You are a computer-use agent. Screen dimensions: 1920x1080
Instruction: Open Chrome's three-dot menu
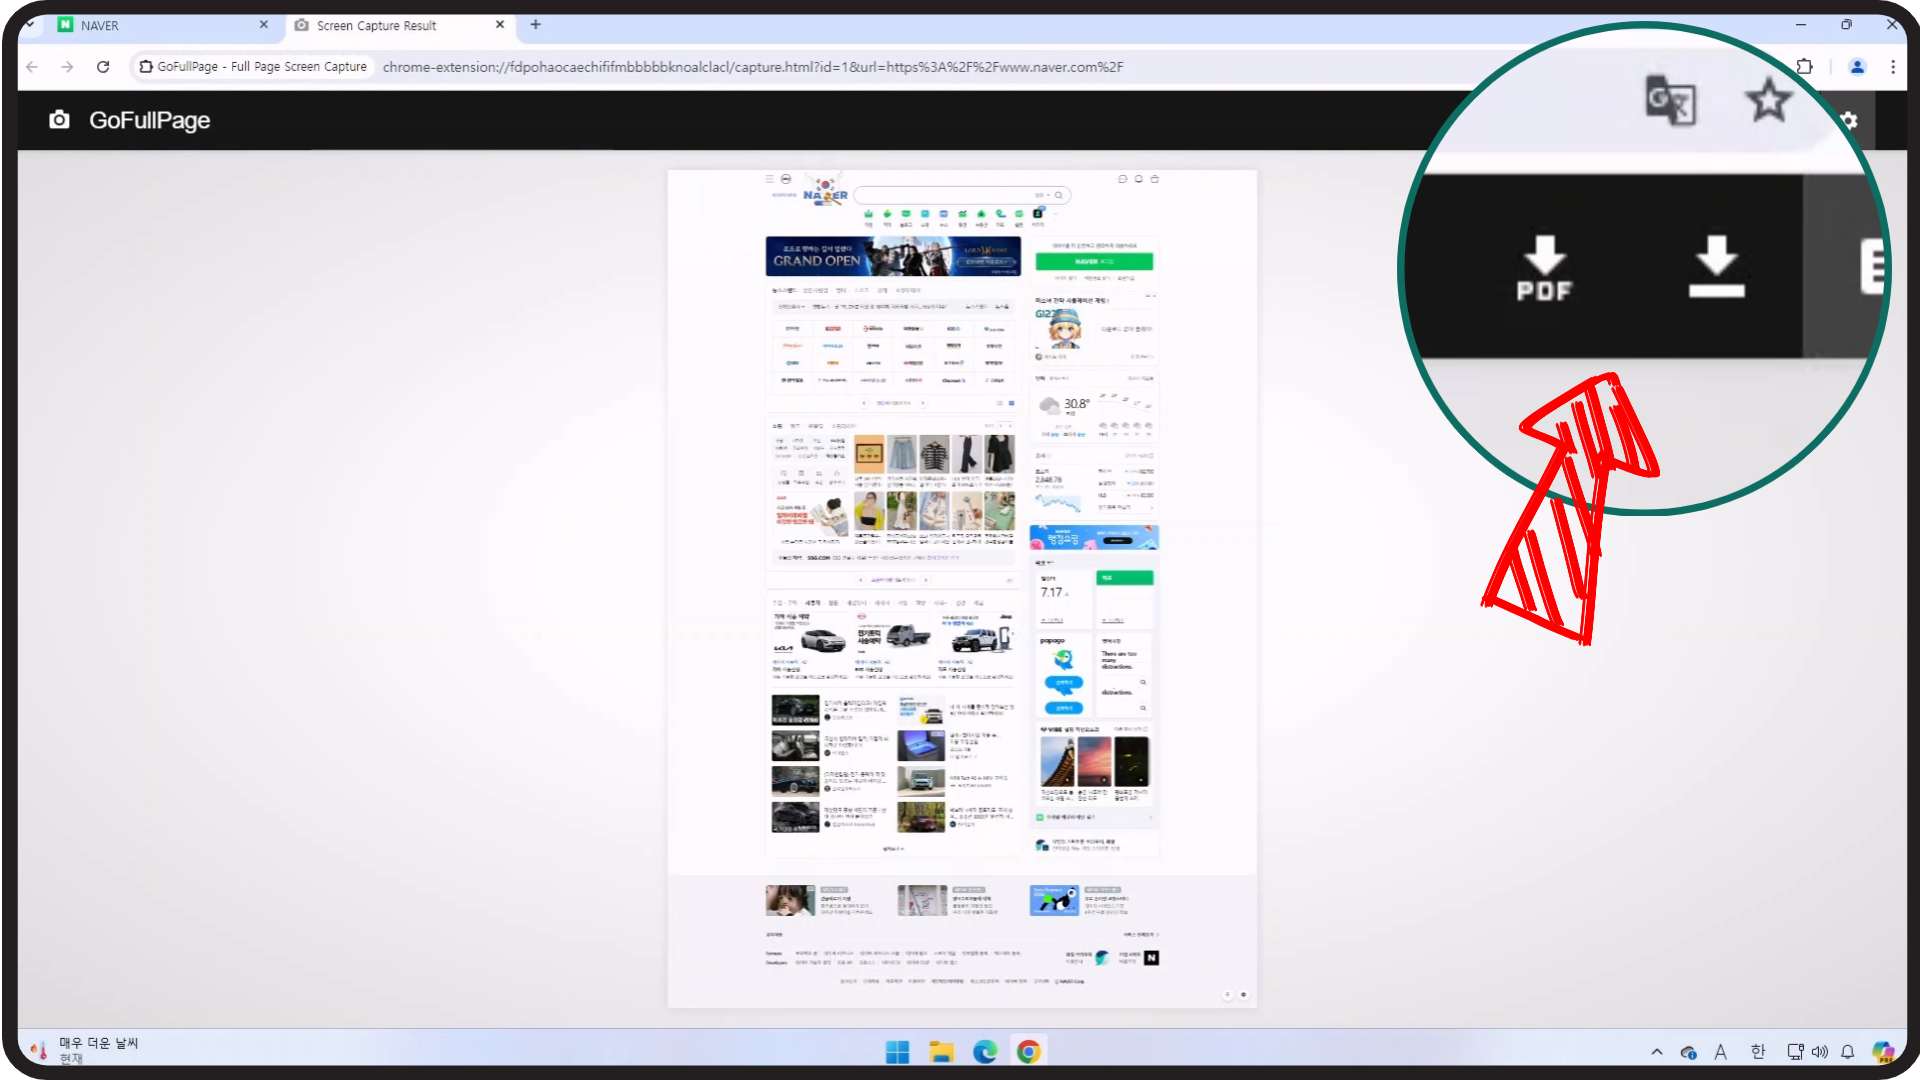pyautogui.click(x=1892, y=67)
